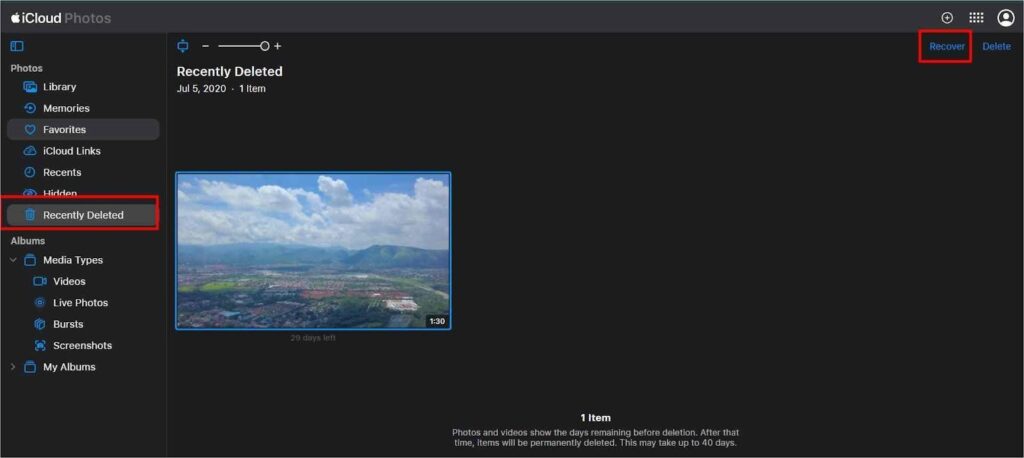Adjust the thumbnail zoom slider
1024x458 pixels.
pyautogui.click(x=264, y=46)
